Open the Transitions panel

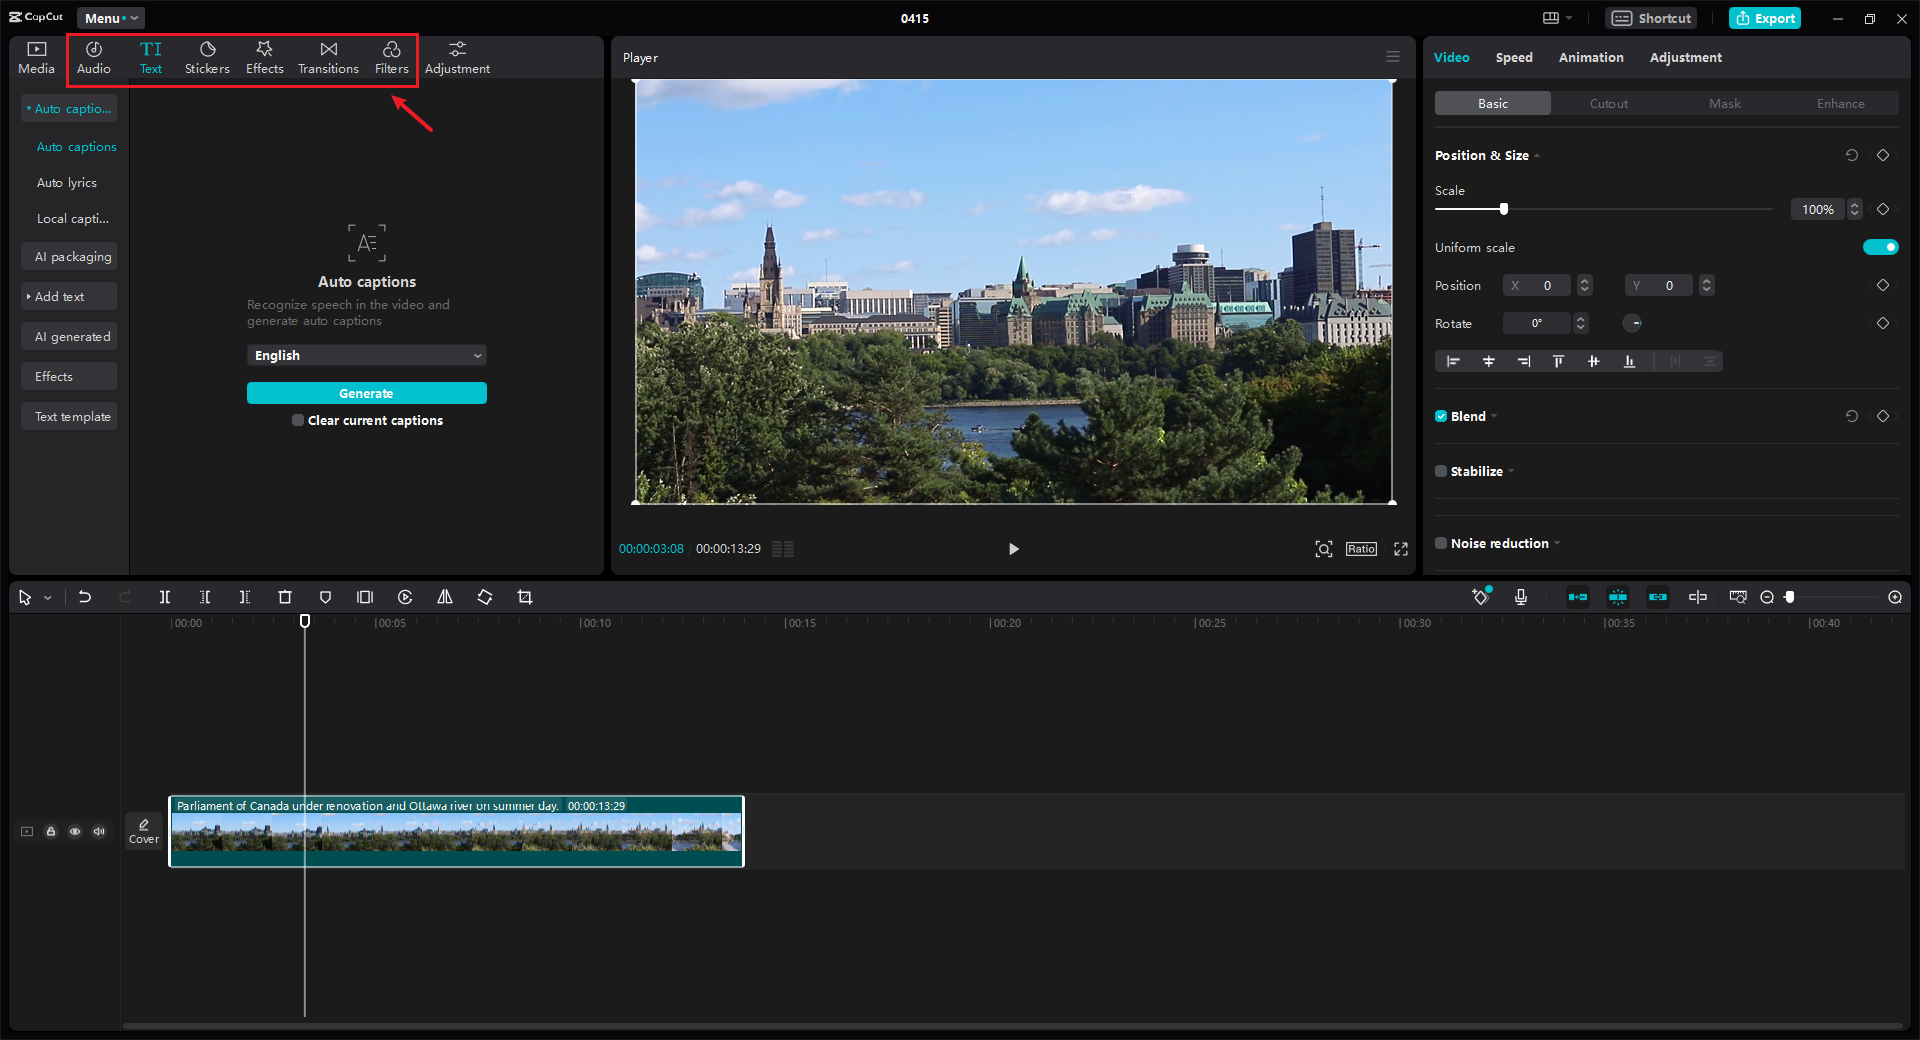(328, 58)
